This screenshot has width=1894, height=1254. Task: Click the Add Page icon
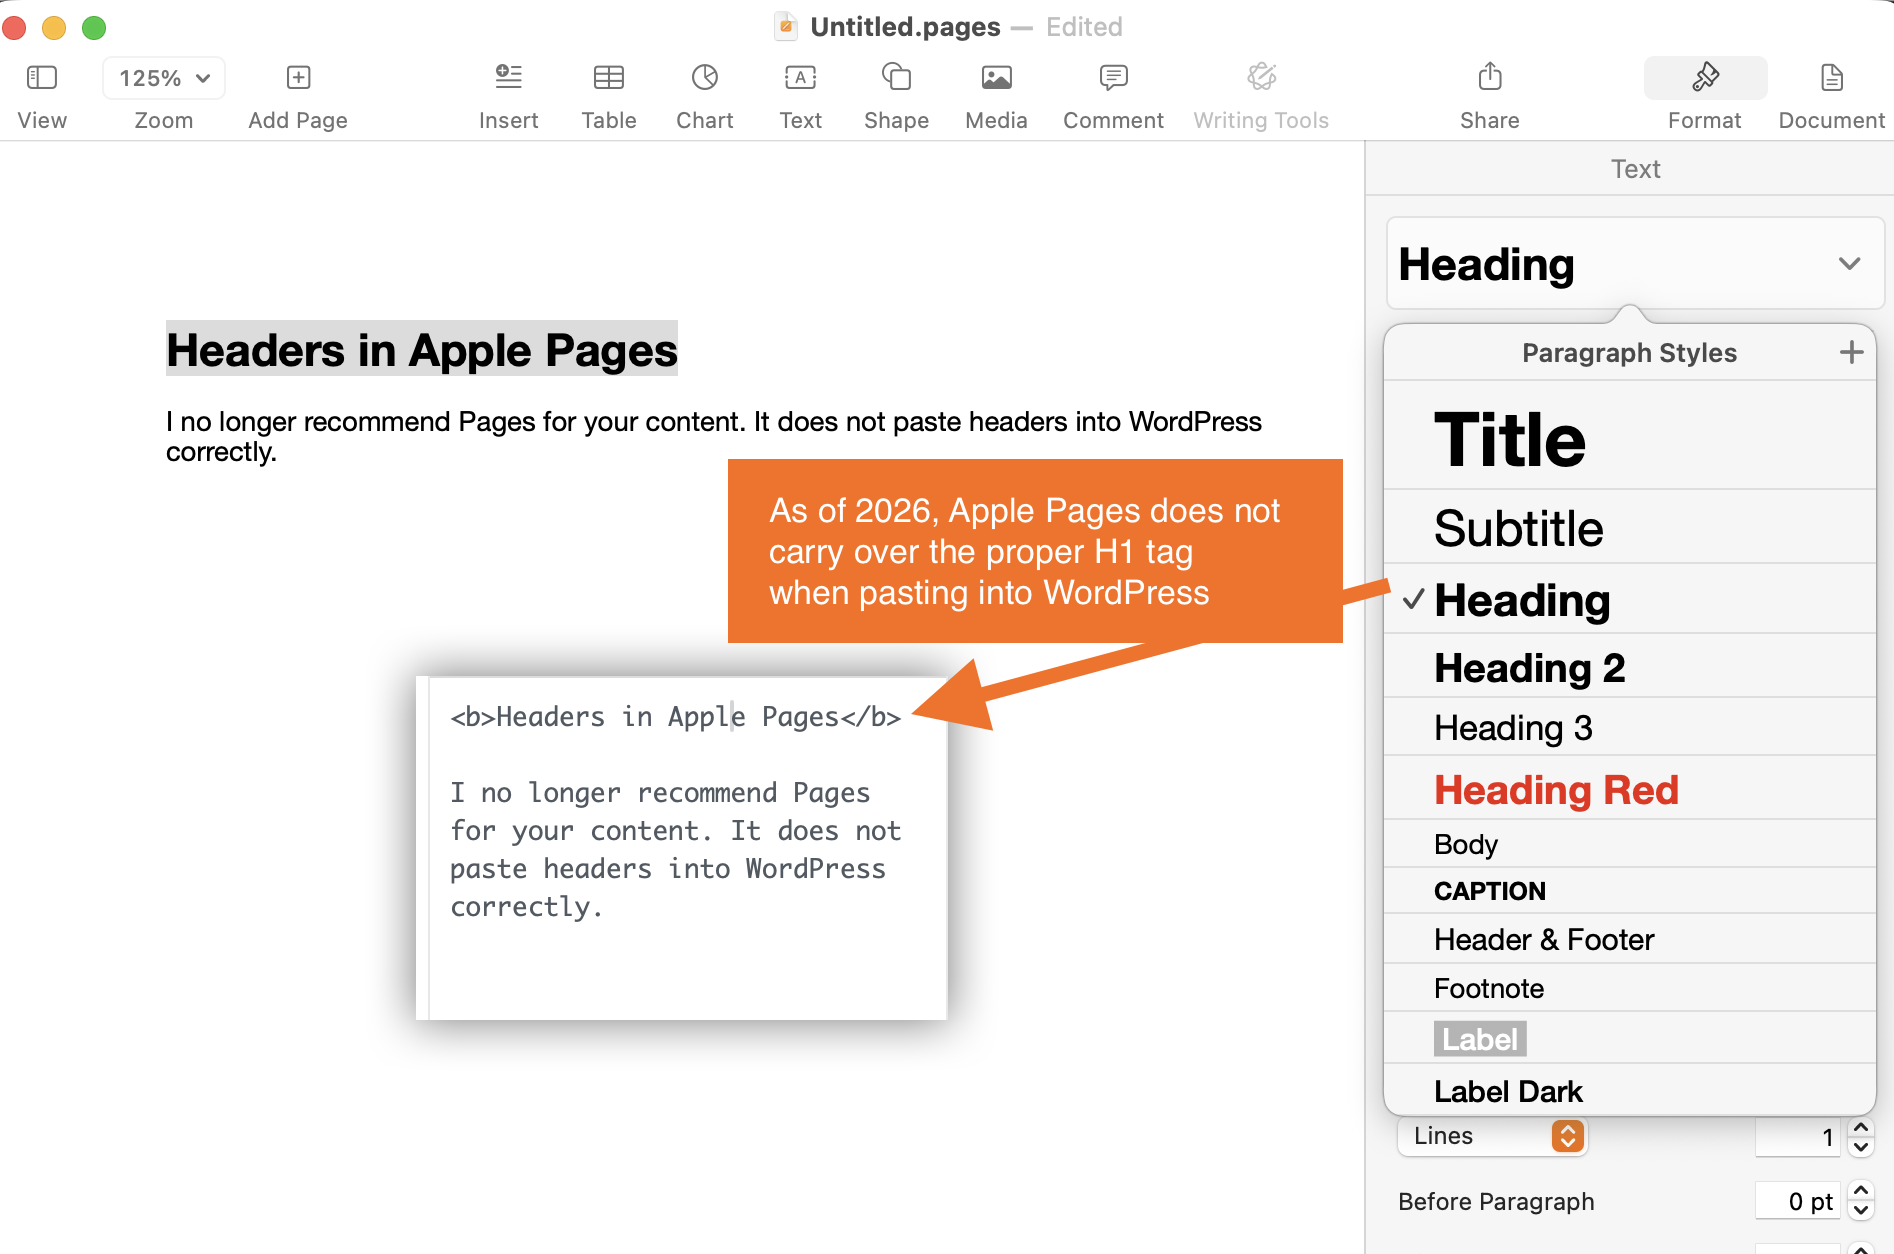pos(298,78)
